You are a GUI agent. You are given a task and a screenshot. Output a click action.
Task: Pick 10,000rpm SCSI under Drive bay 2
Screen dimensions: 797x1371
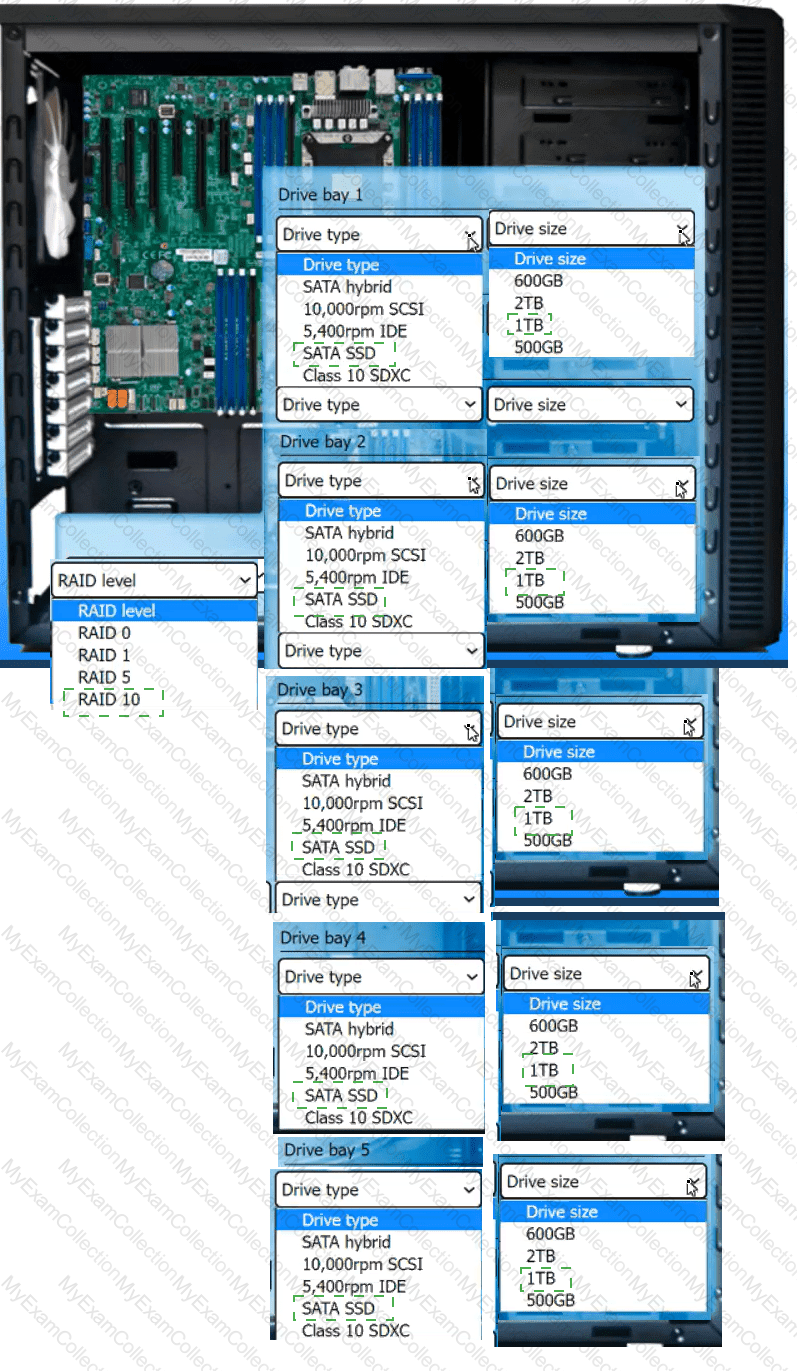[x=365, y=555]
